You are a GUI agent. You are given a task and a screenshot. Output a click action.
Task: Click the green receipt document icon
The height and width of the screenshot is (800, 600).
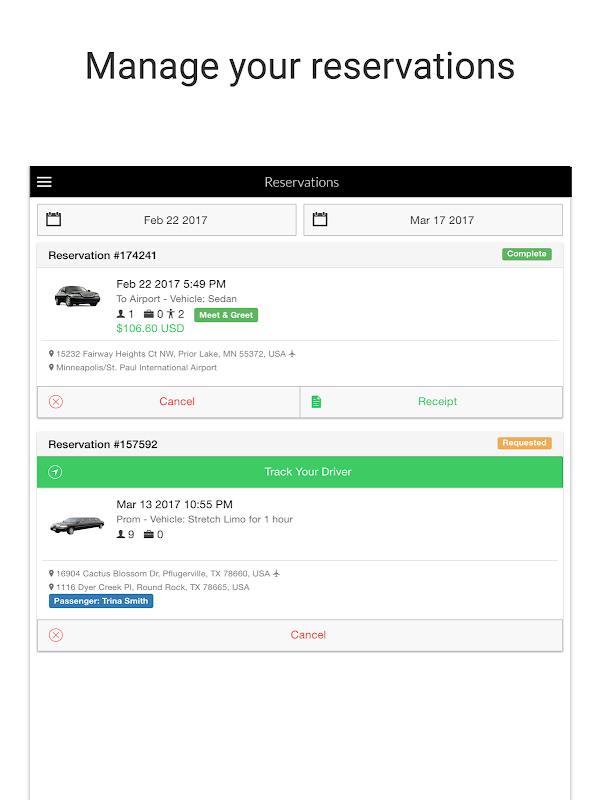coord(316,402)
